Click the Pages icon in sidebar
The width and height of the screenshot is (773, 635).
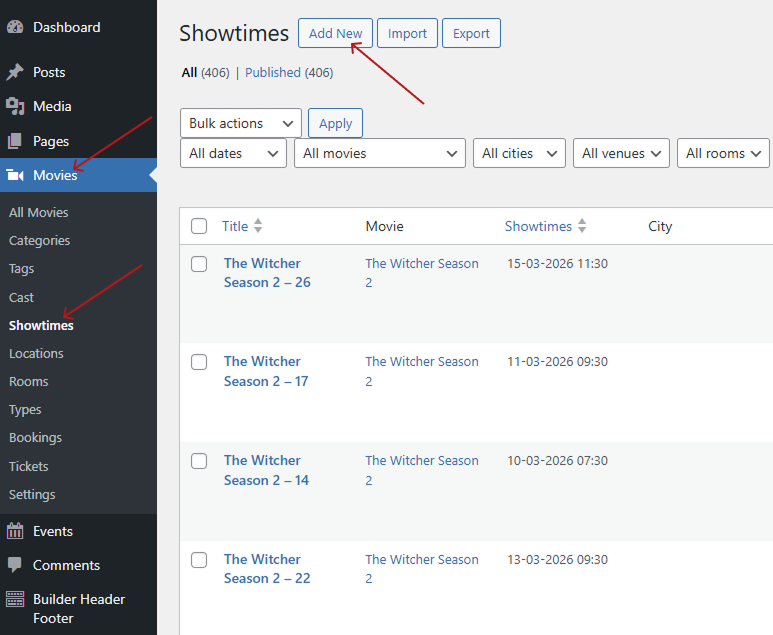[x=15, y=141]
